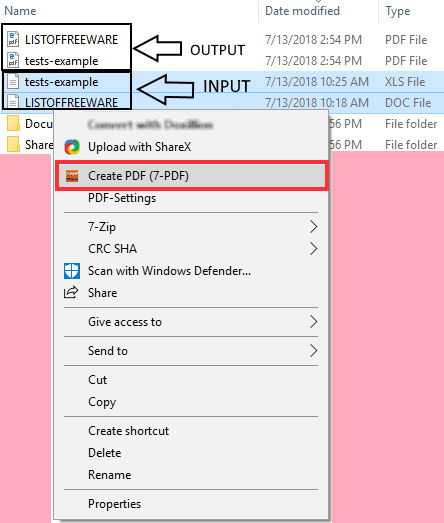Choose the Share menu entry

(102, 293)
